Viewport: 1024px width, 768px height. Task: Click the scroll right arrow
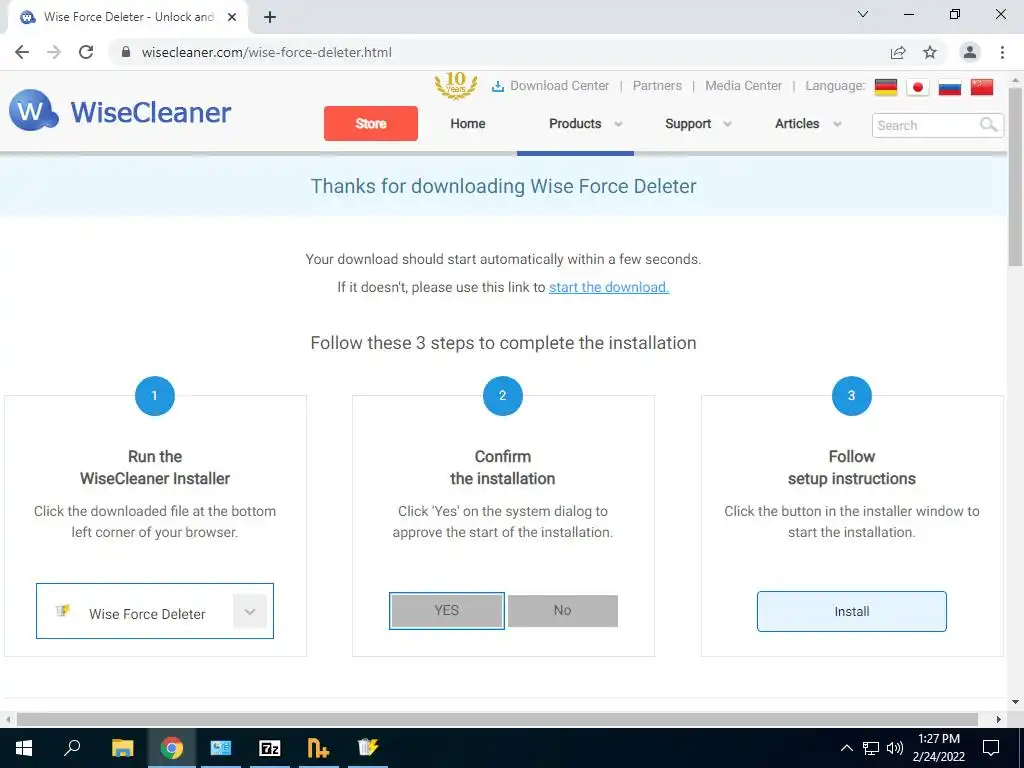[x=999, y=719]
